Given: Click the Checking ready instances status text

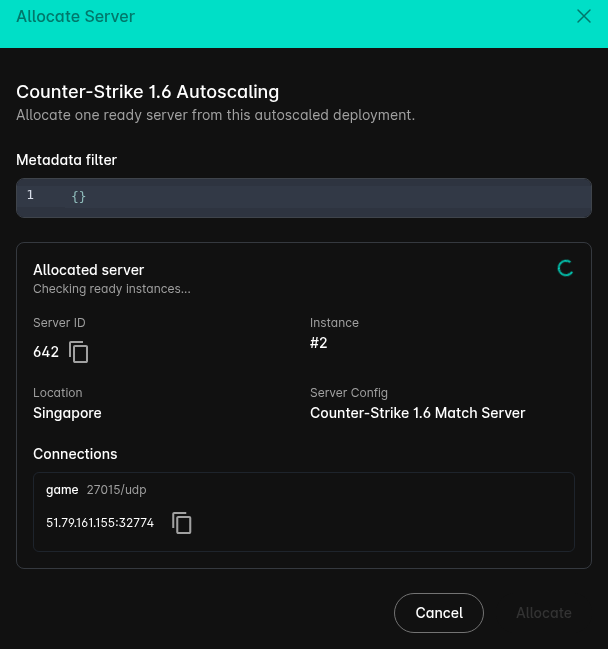Looking at the screenshot, I should click(112, 289).
